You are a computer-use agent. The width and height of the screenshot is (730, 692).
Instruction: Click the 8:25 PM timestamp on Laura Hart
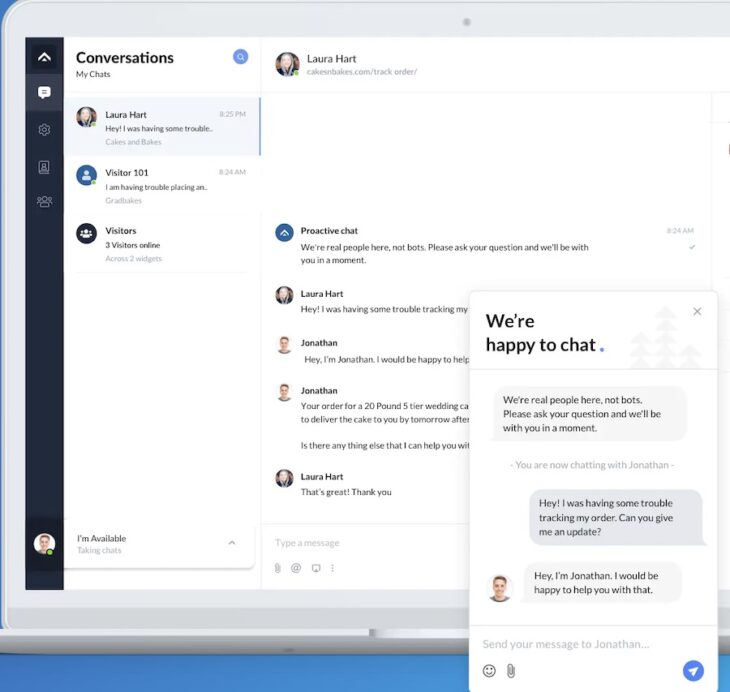point(232,114)
